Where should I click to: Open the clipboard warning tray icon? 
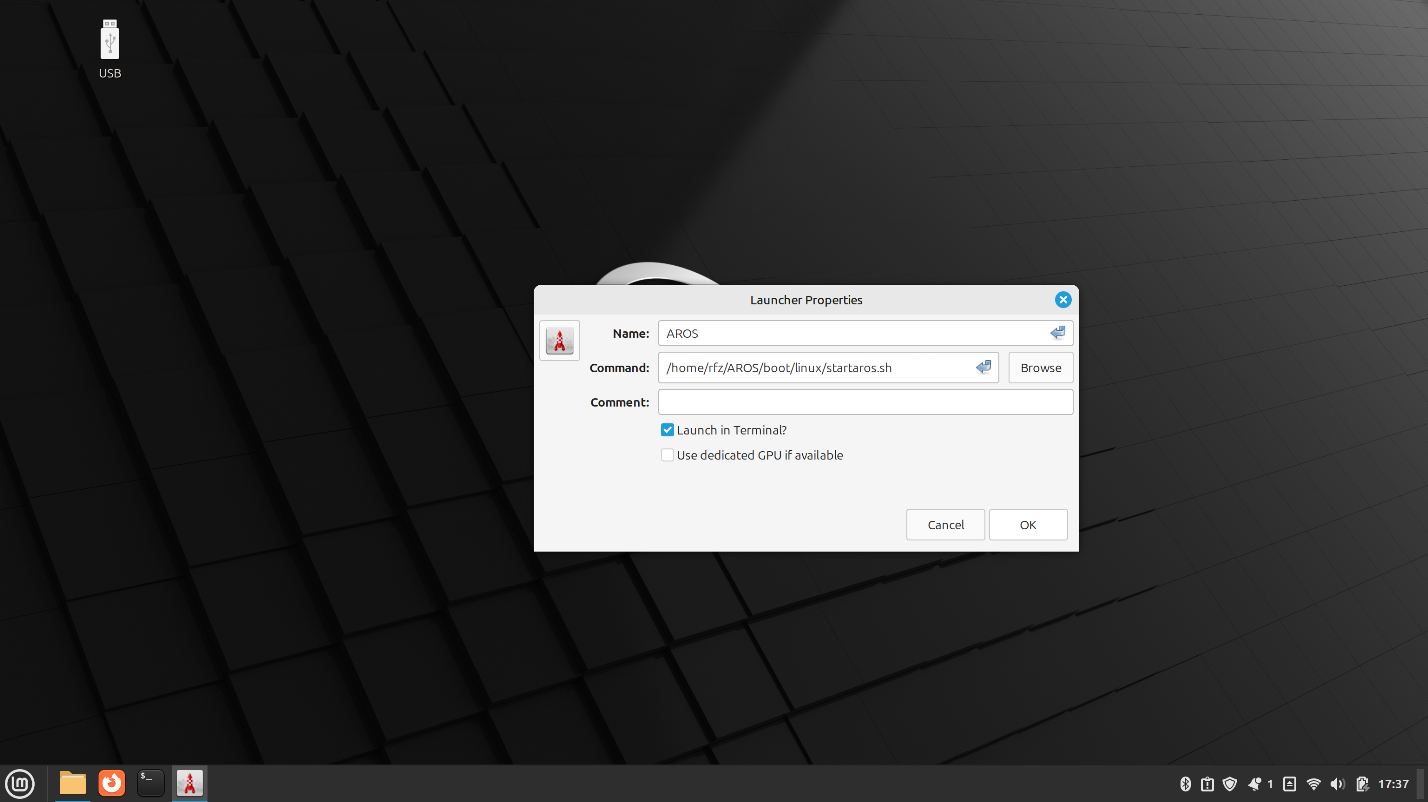[1207, 784]
